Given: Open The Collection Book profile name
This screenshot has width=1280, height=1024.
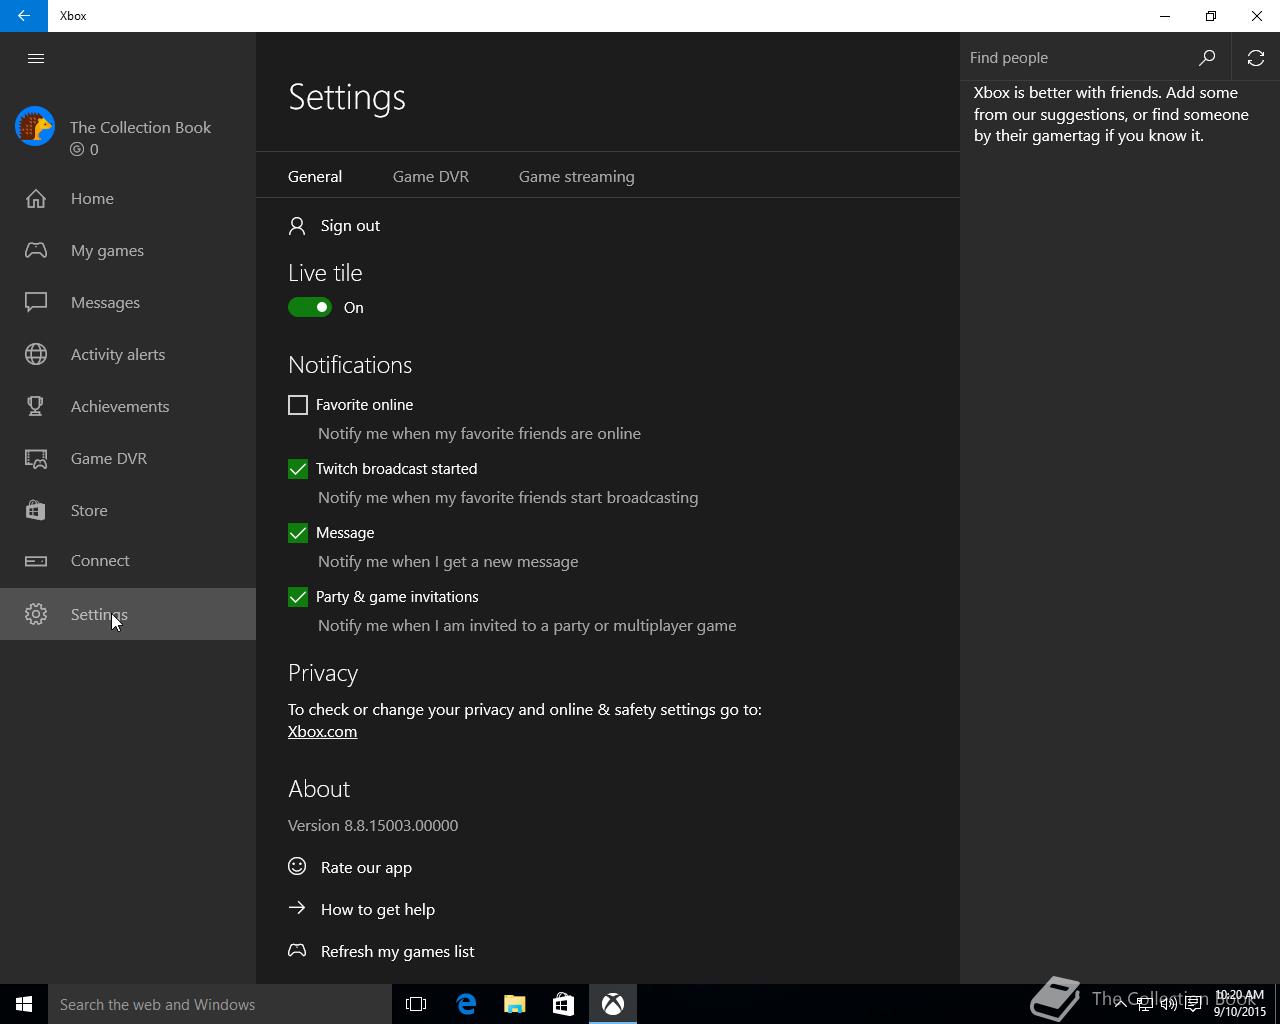Looking at the screenshot, I should 140,127.
